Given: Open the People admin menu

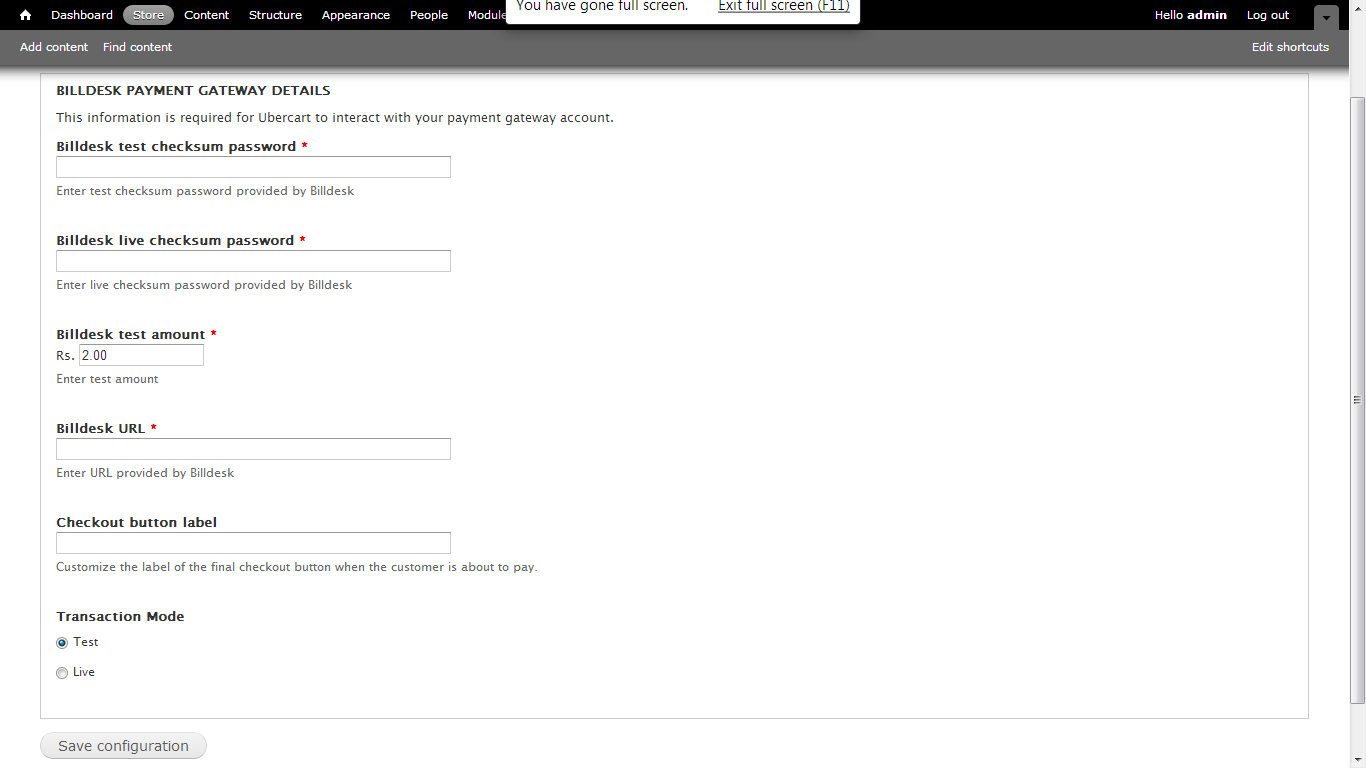Looking at the screenshot, I should tap(429, 15).
